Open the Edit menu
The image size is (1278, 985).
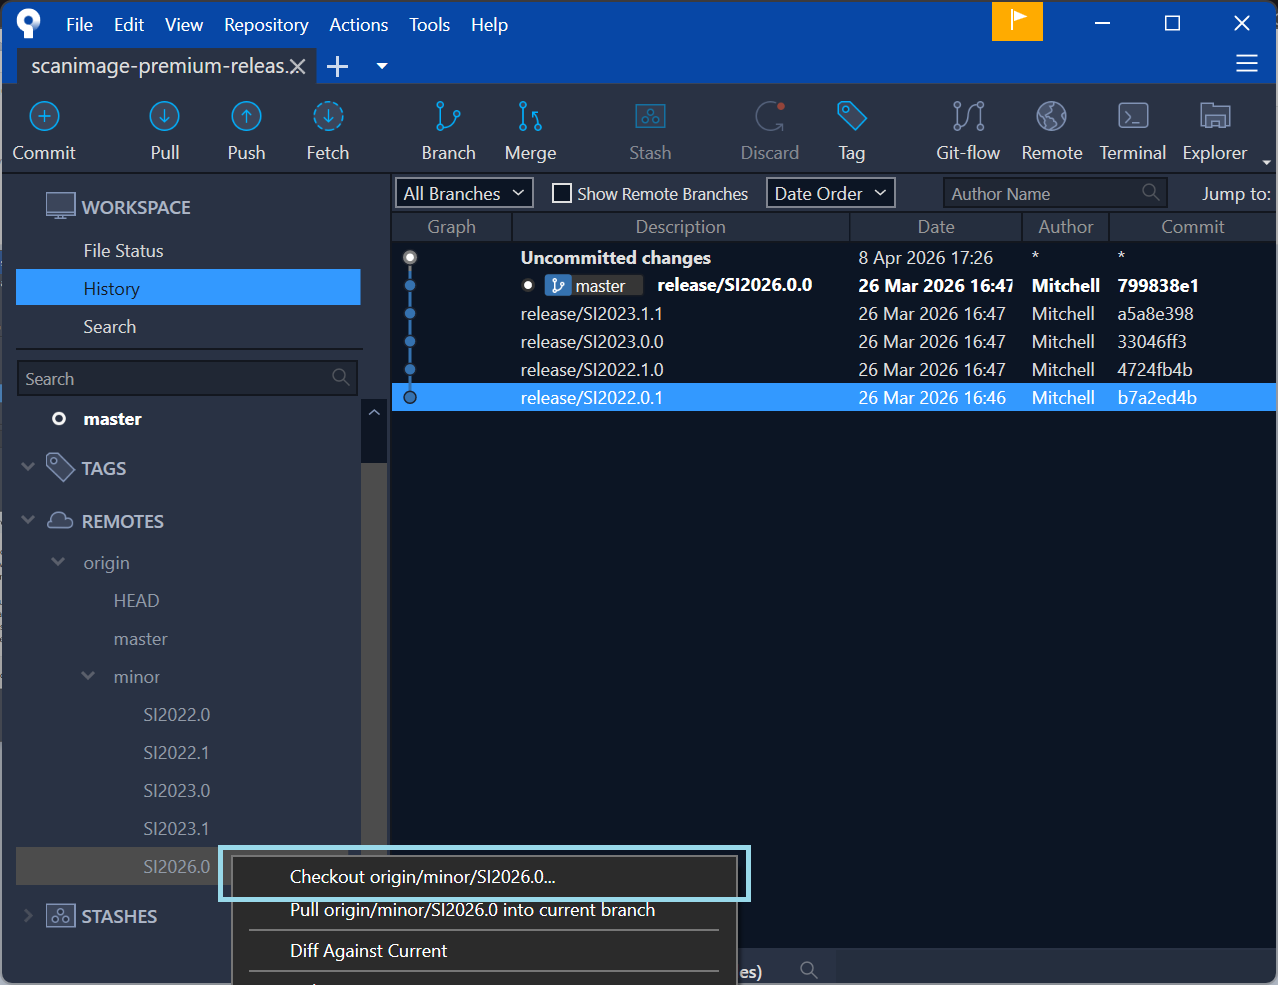tap(129, 25)
